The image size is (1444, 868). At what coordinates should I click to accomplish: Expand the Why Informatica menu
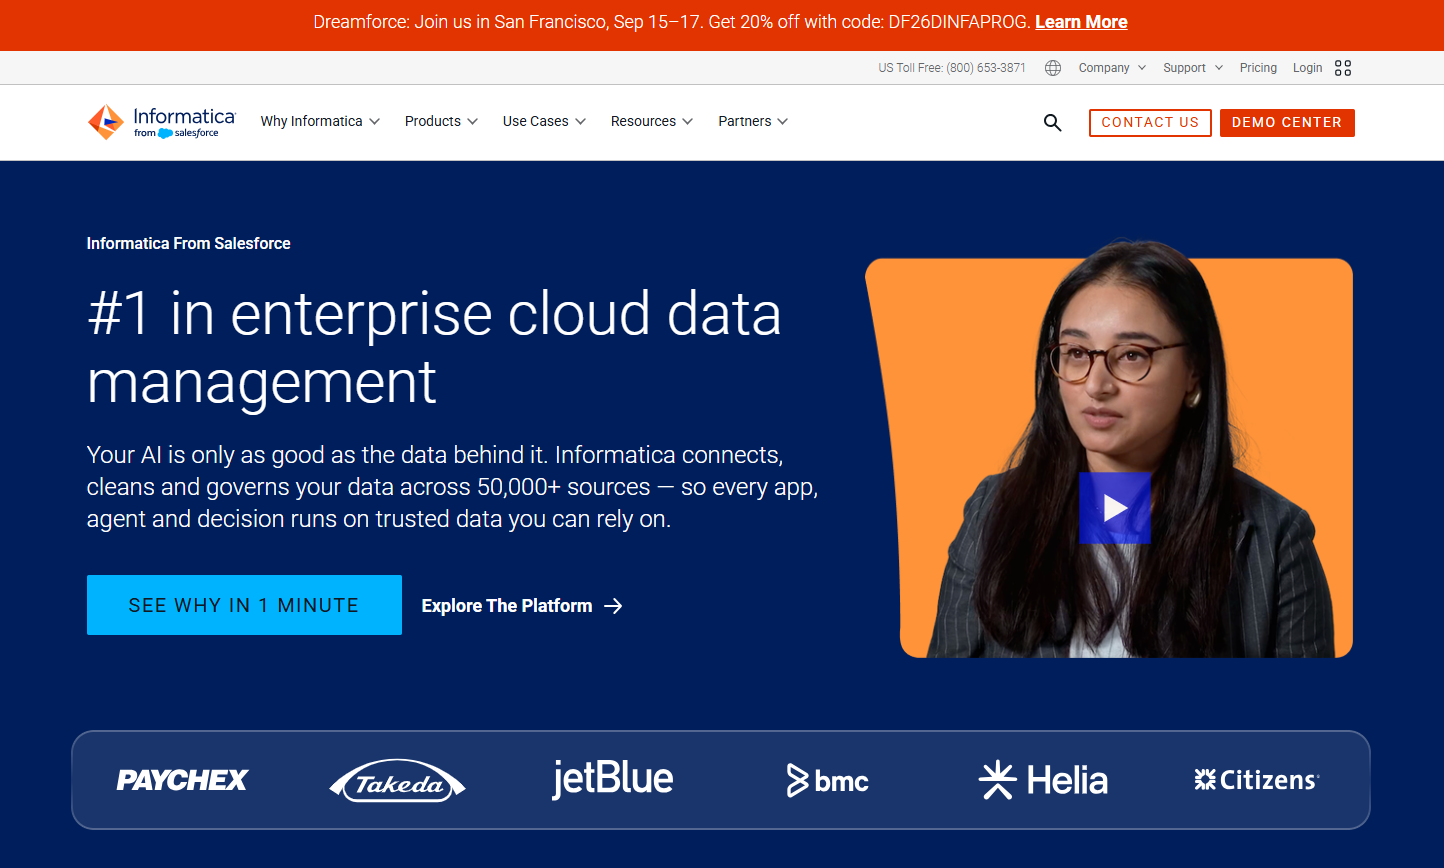(x=320, y=122)
